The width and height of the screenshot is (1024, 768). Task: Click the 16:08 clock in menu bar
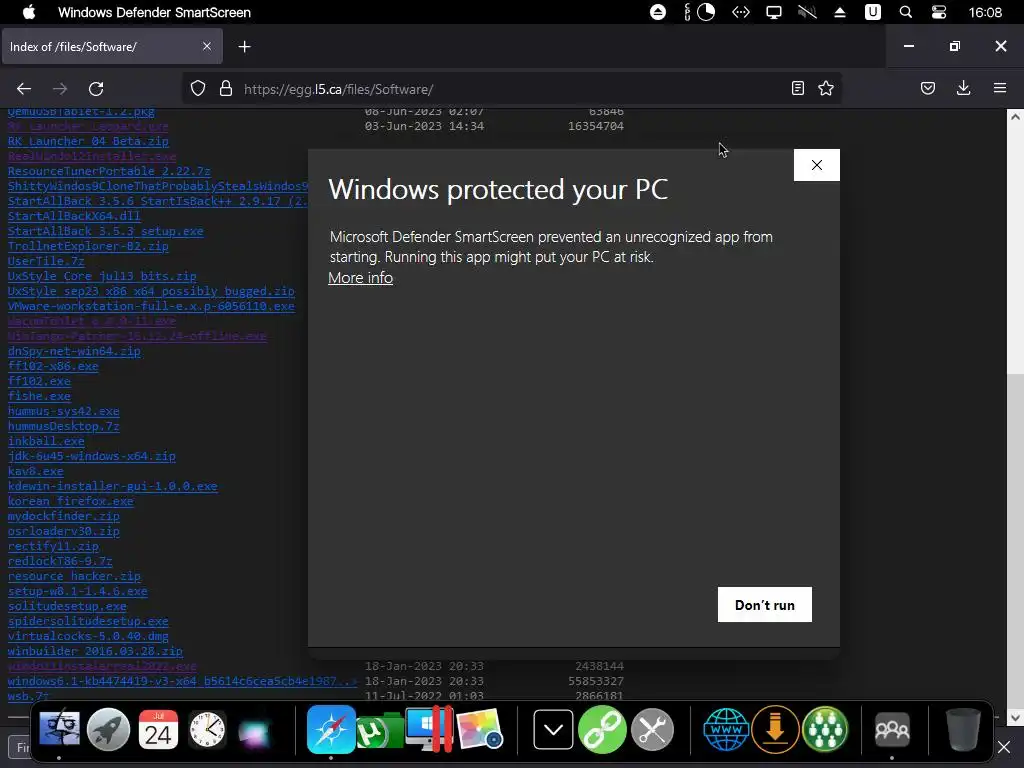click(985, 12)
